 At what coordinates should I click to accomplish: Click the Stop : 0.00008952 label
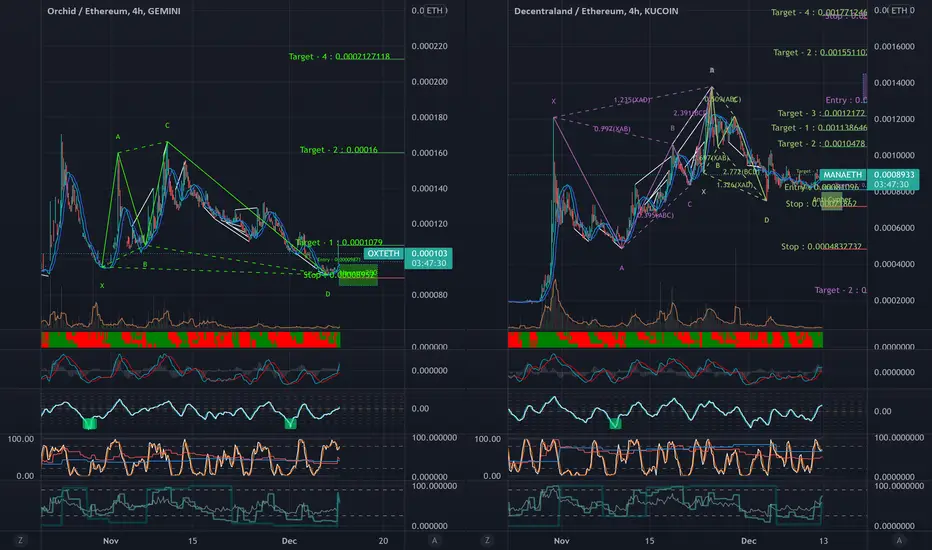(x=339, y=275)
